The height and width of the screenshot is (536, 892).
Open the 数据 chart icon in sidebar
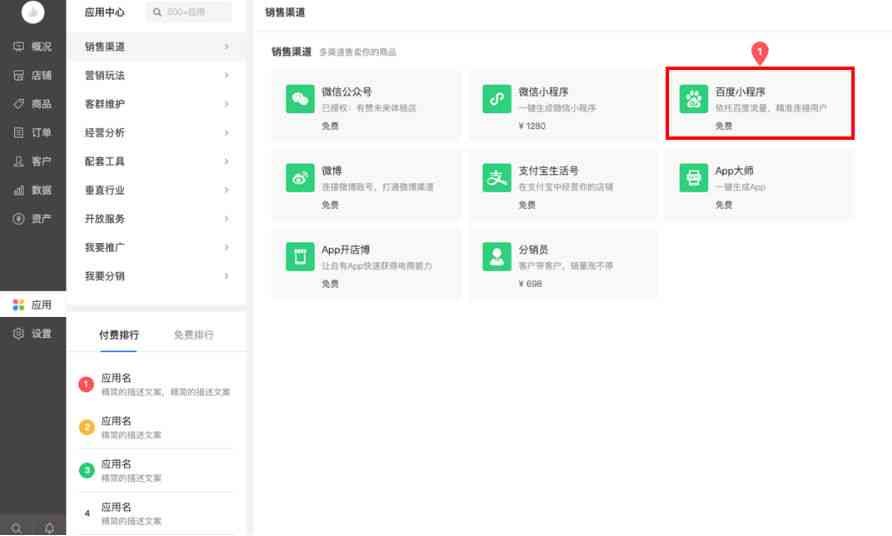(18, 190)
